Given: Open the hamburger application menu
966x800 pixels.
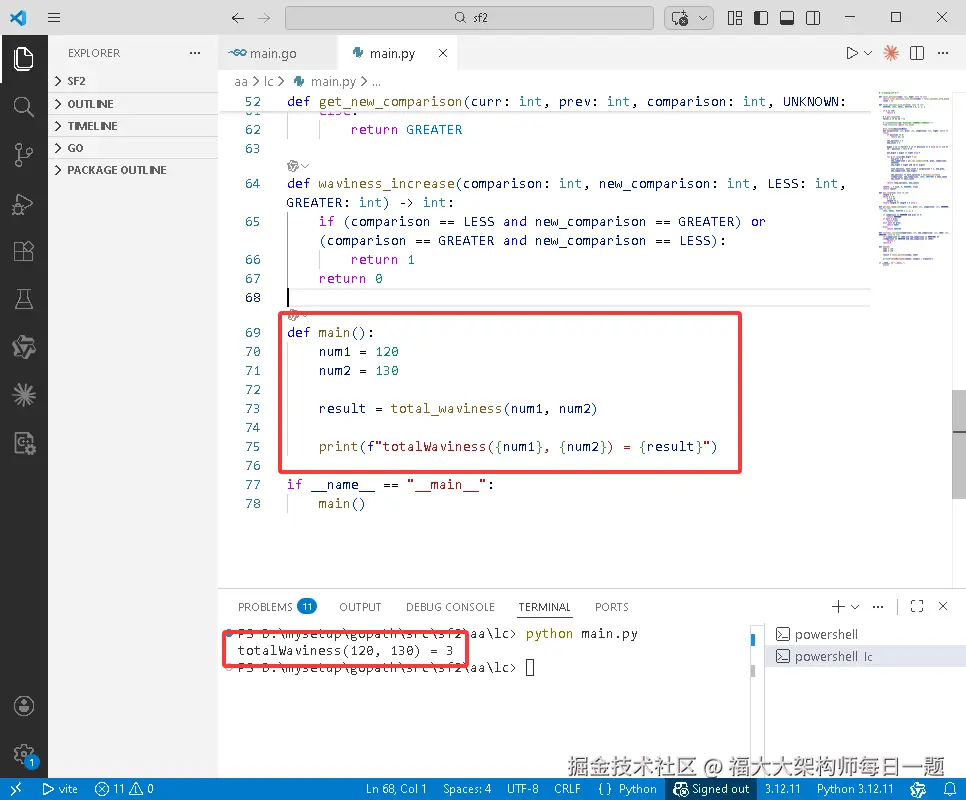Looking at the screenshot, I should pos(54,17).
